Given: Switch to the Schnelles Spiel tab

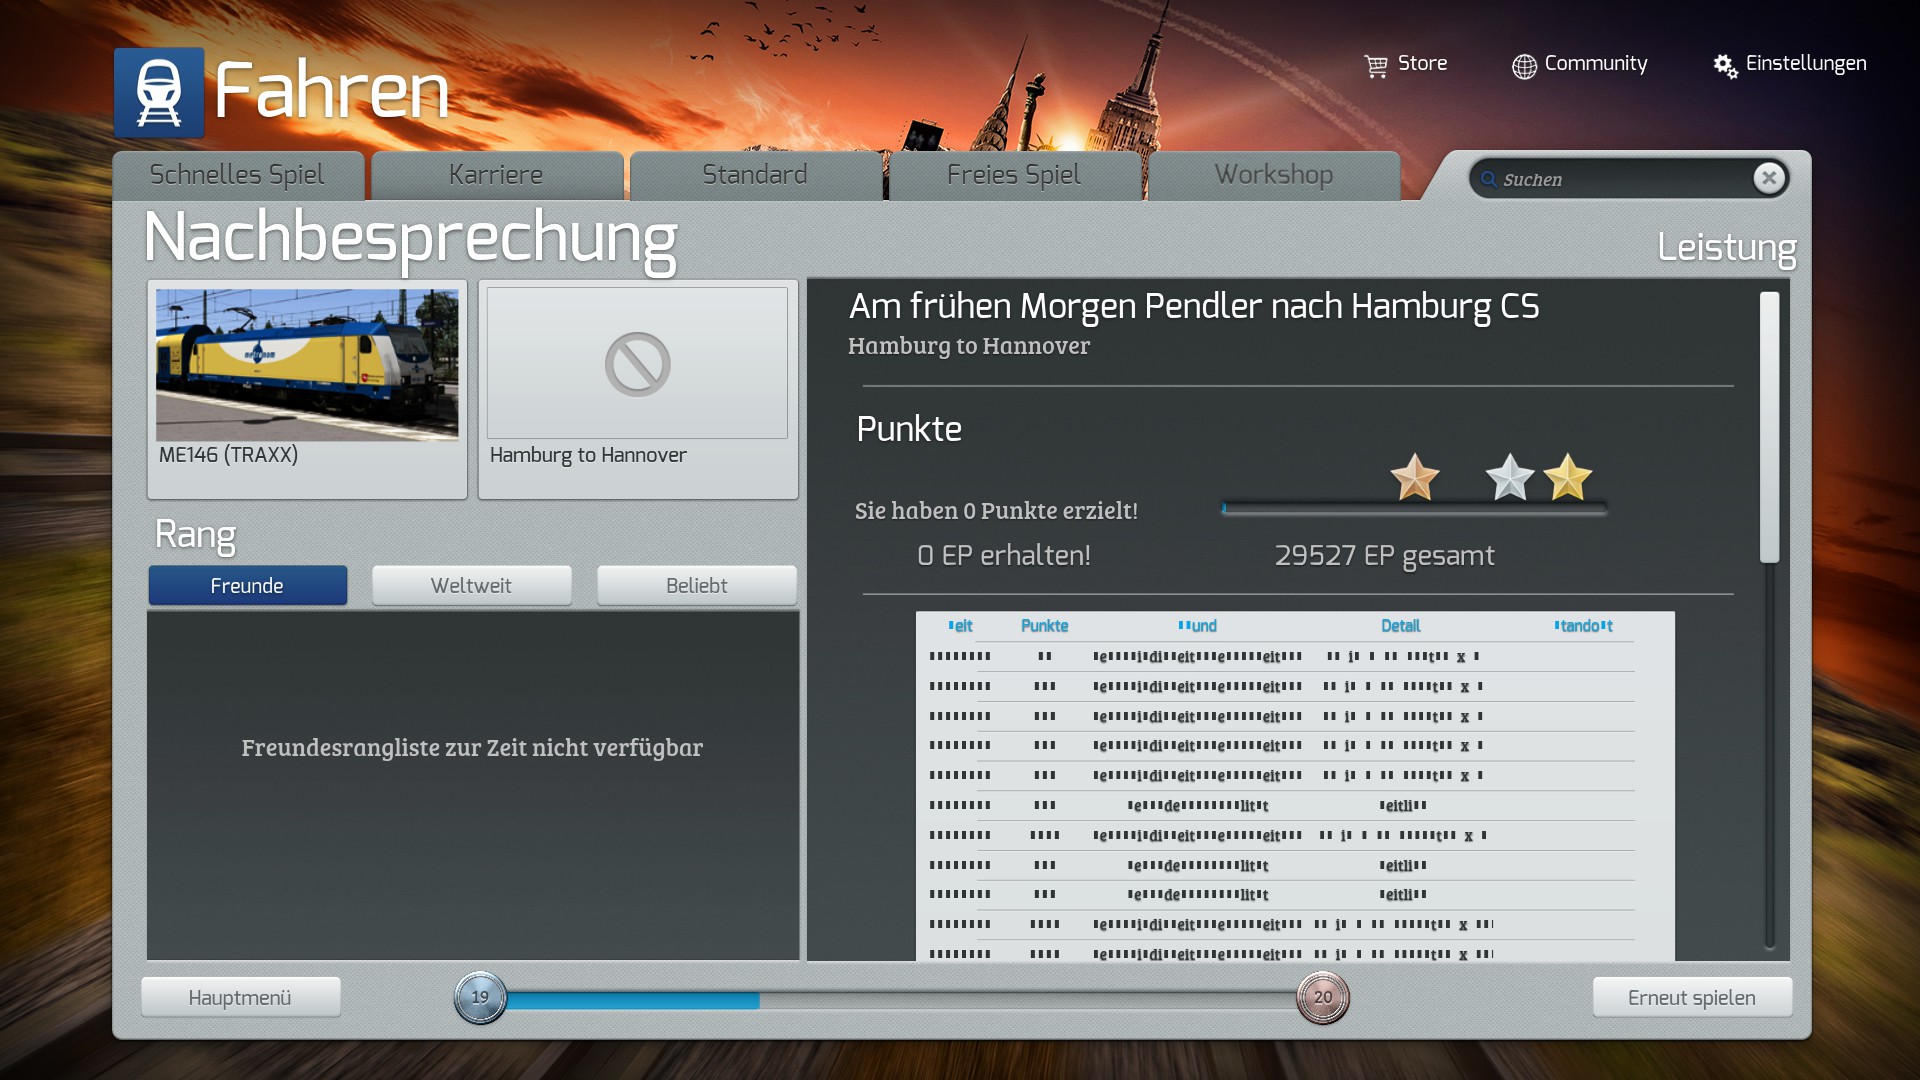Looking at the screenshot, I should [x=237, y=175].
